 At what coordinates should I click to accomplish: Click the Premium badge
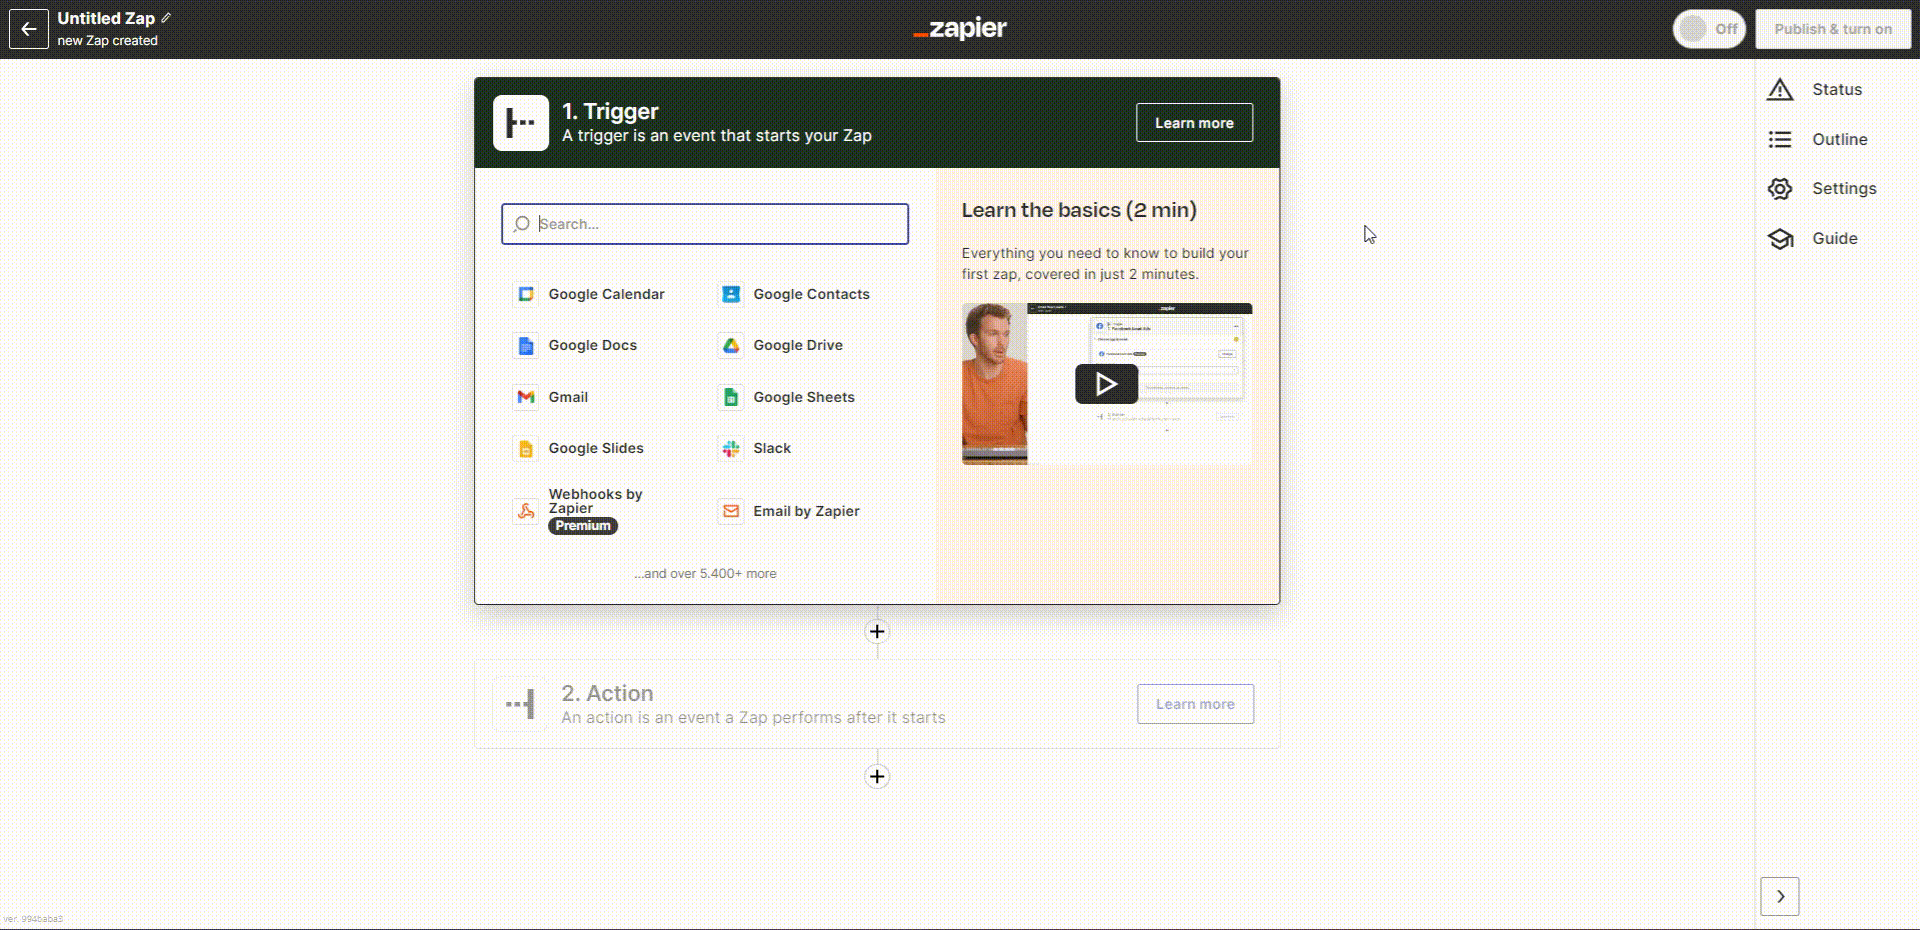coord(583,526)
